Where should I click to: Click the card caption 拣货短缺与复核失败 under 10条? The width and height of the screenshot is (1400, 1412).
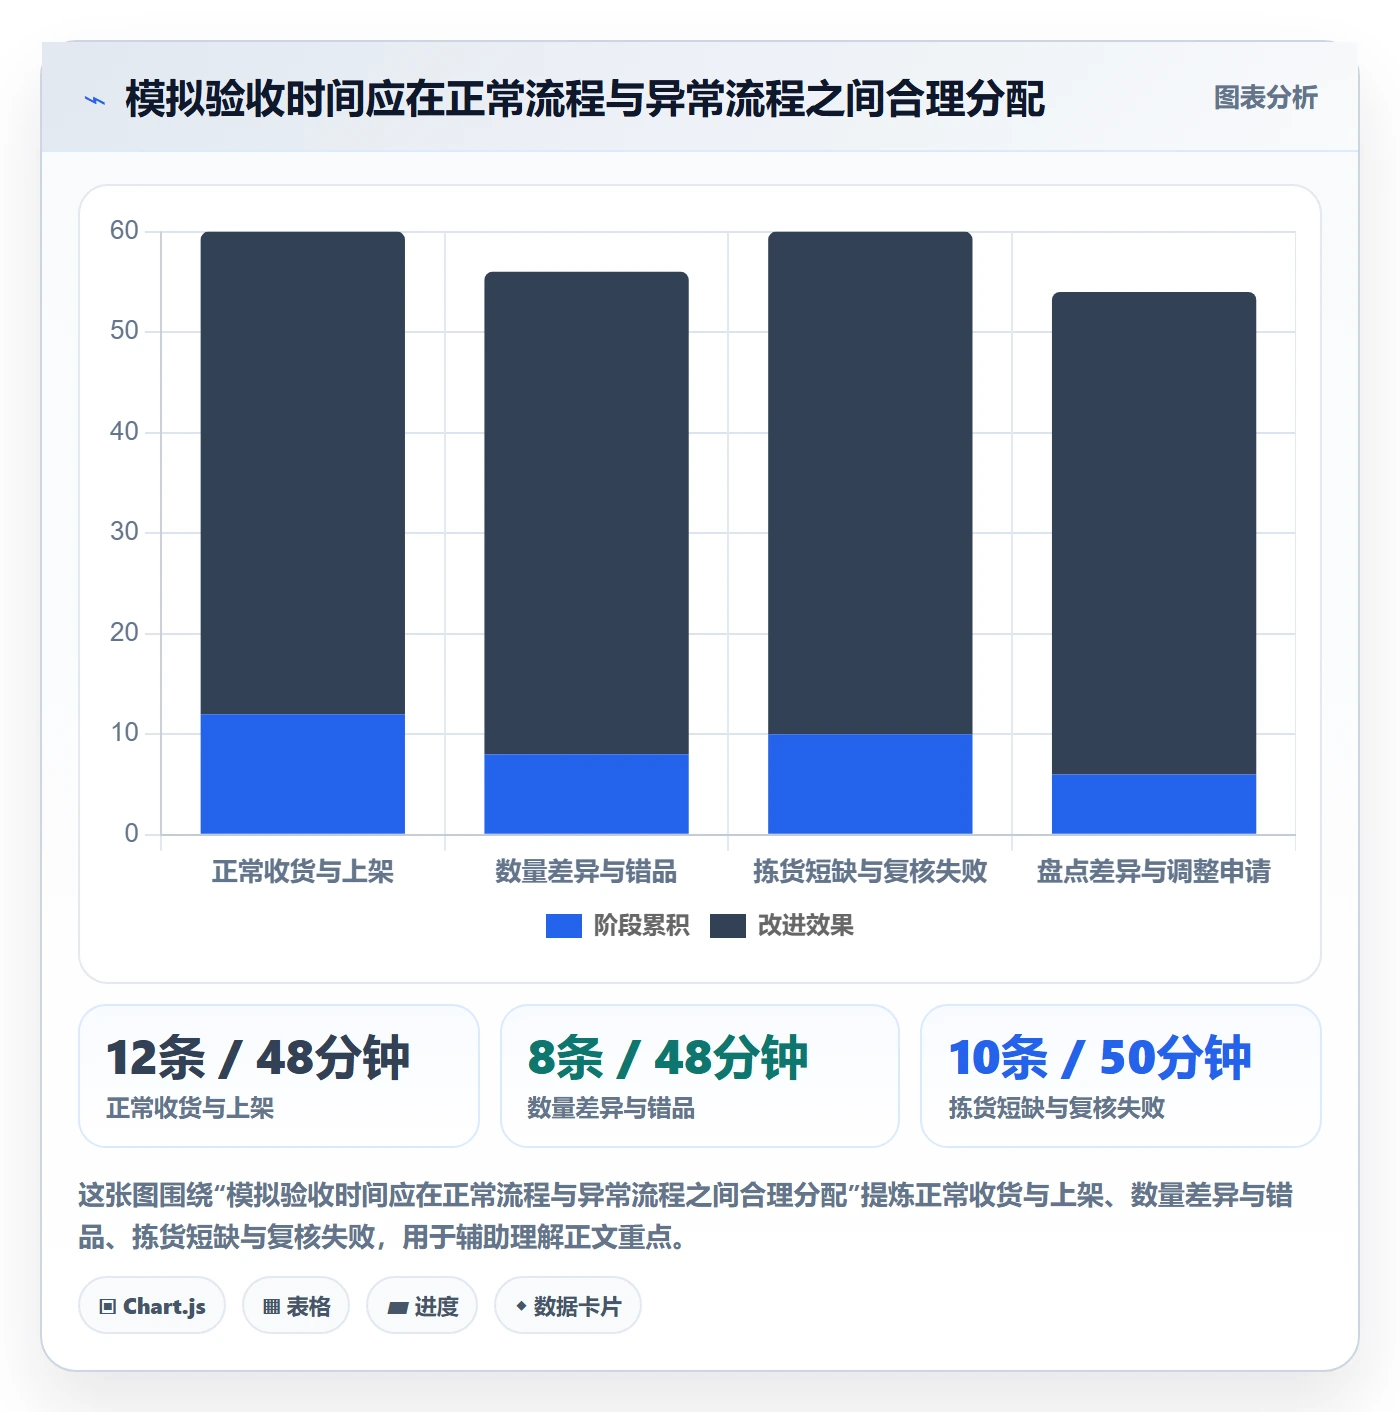point(1057,1108)
